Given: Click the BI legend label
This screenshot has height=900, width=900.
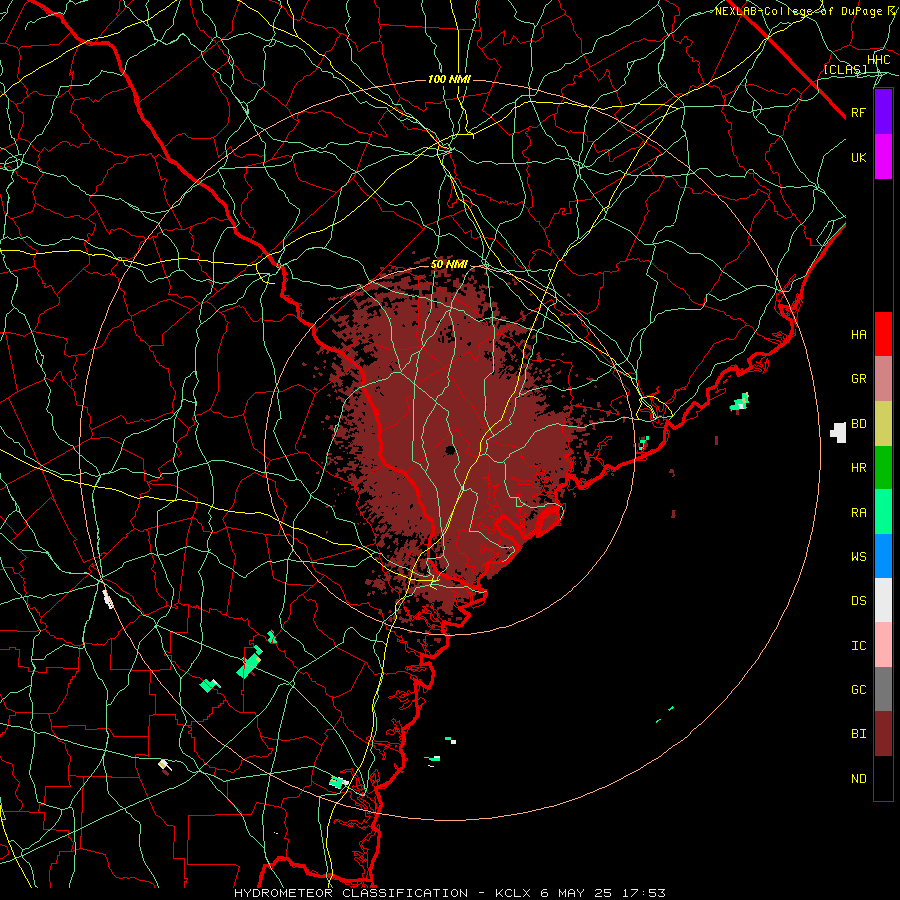Looking at the screenshot, I should tap(858, 734).
